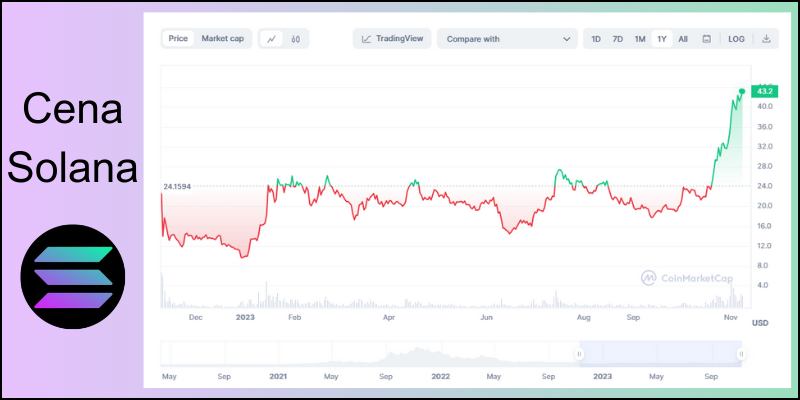Switch to line chart view icon

coord(272,39)
